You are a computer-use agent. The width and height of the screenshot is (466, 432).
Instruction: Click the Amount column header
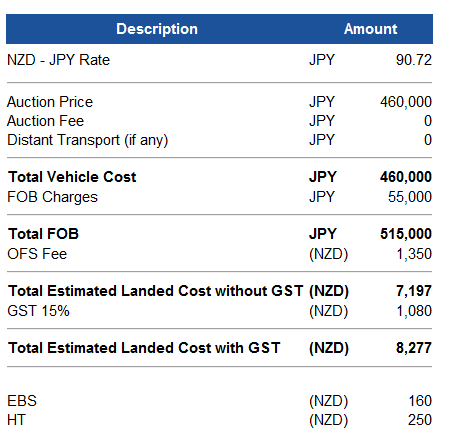(371, 29)
